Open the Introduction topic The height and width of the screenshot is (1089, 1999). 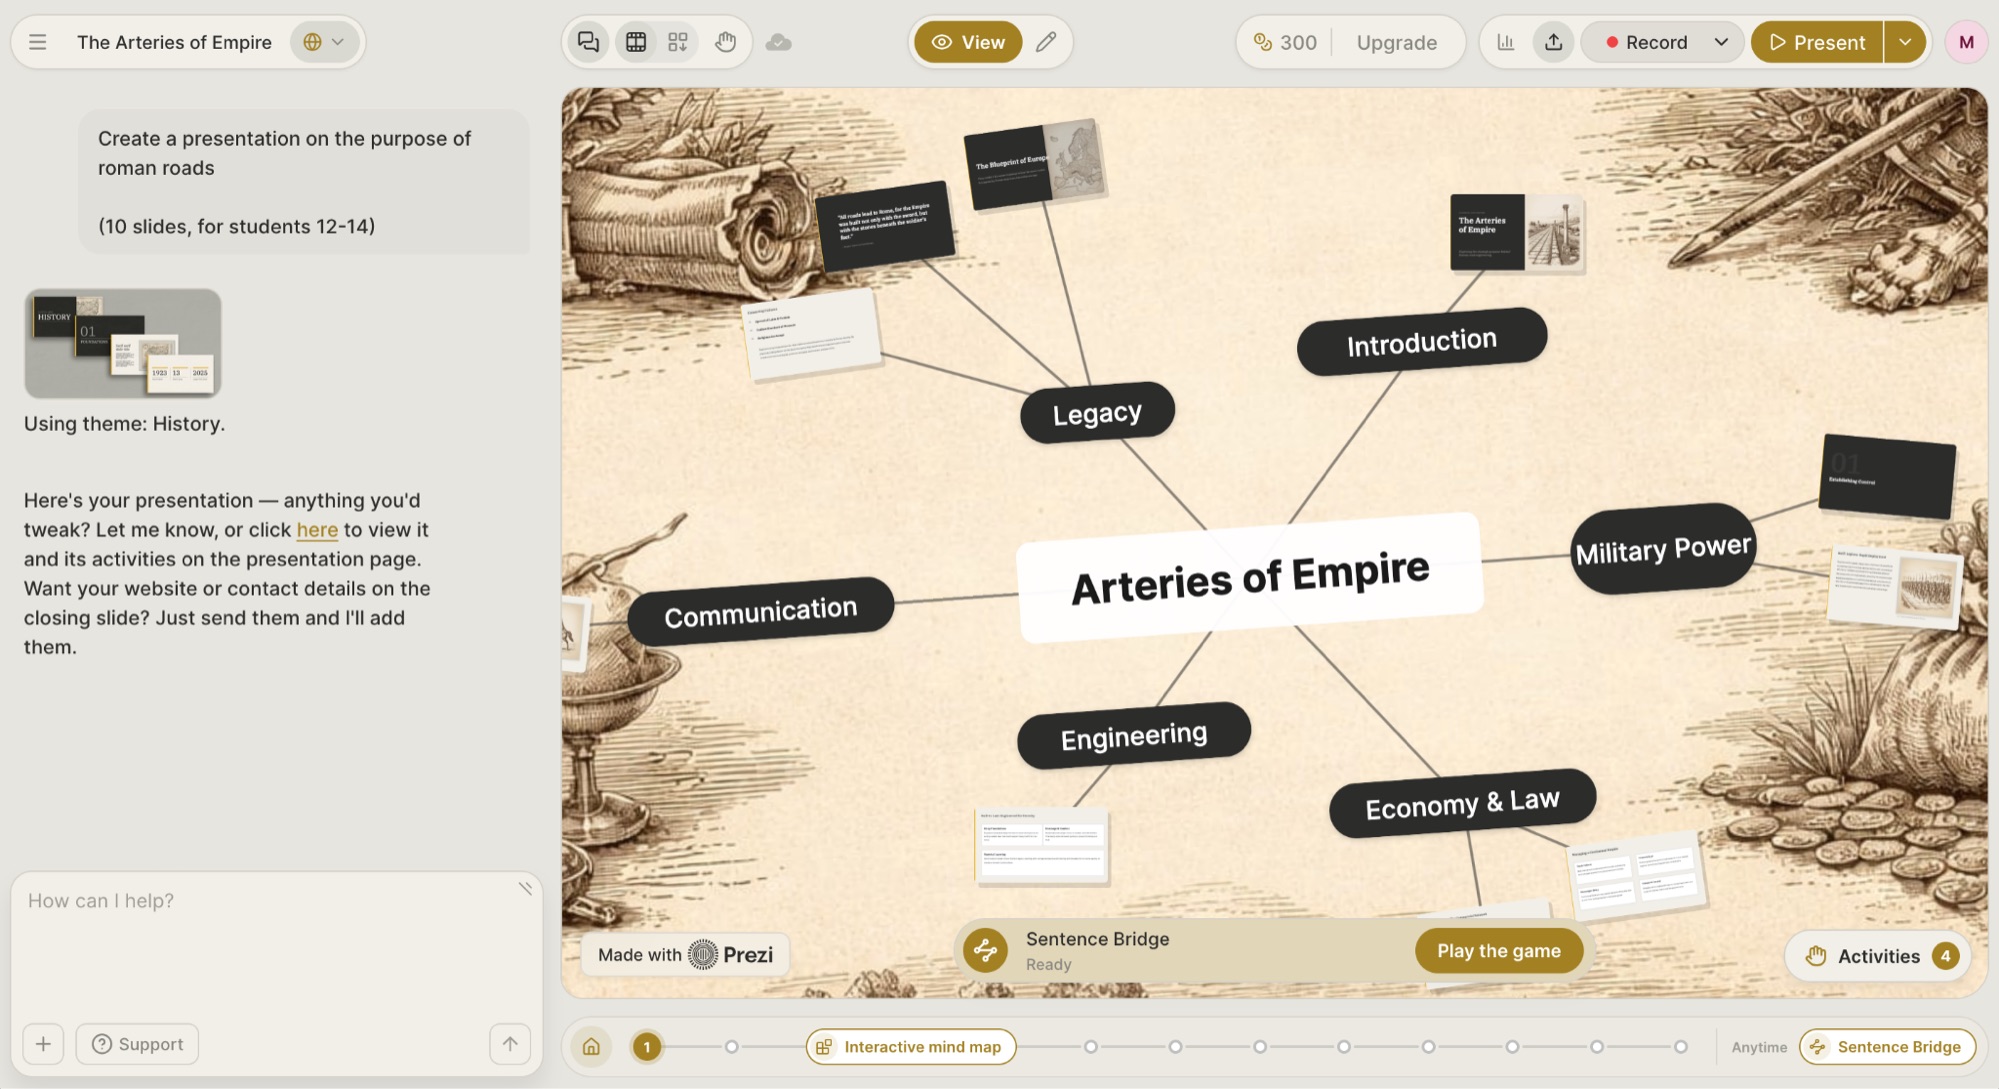(1421, 342)
